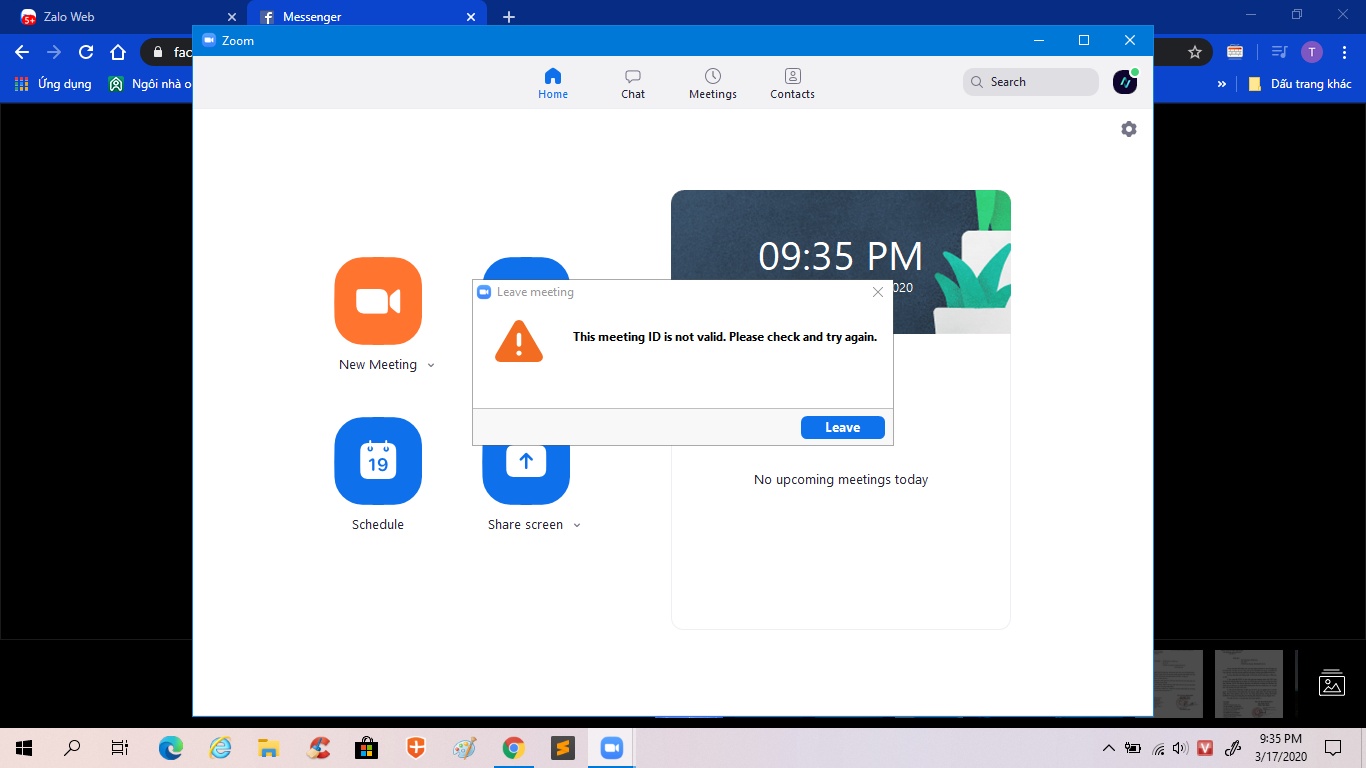Open the Wi-Fi network tray icon
This screenshot has height=768, width=1366.
(1158, 747)
